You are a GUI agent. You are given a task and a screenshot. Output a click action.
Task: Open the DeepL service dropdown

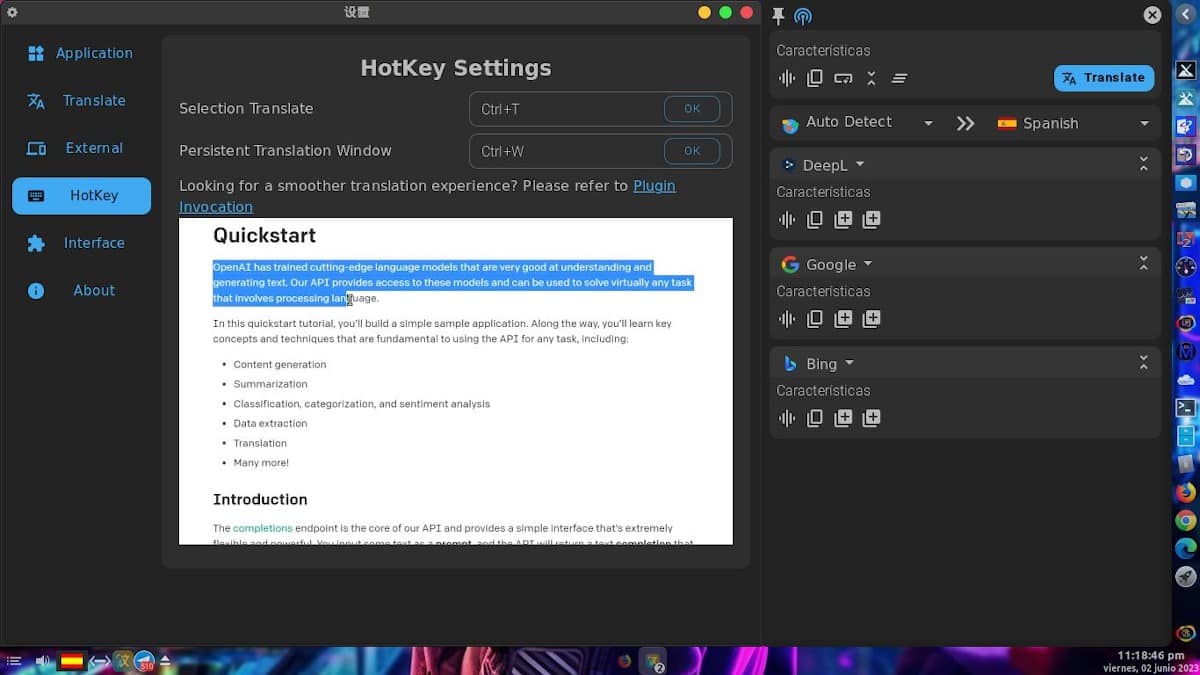coord(822,165)
